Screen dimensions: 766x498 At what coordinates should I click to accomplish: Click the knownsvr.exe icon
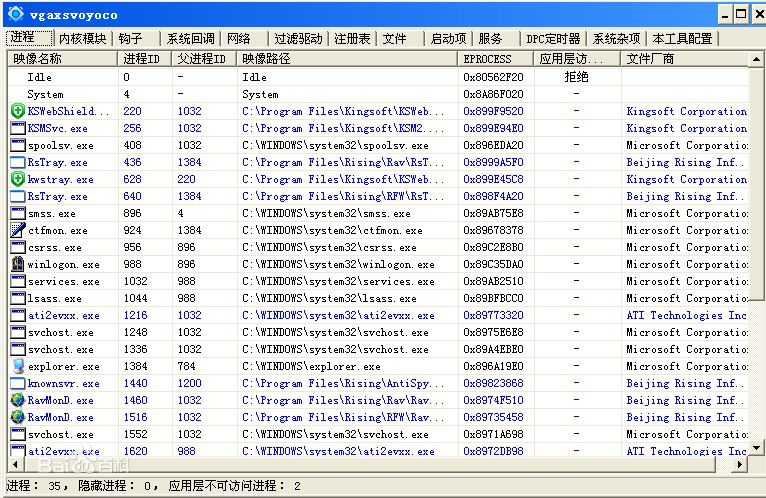18,384
